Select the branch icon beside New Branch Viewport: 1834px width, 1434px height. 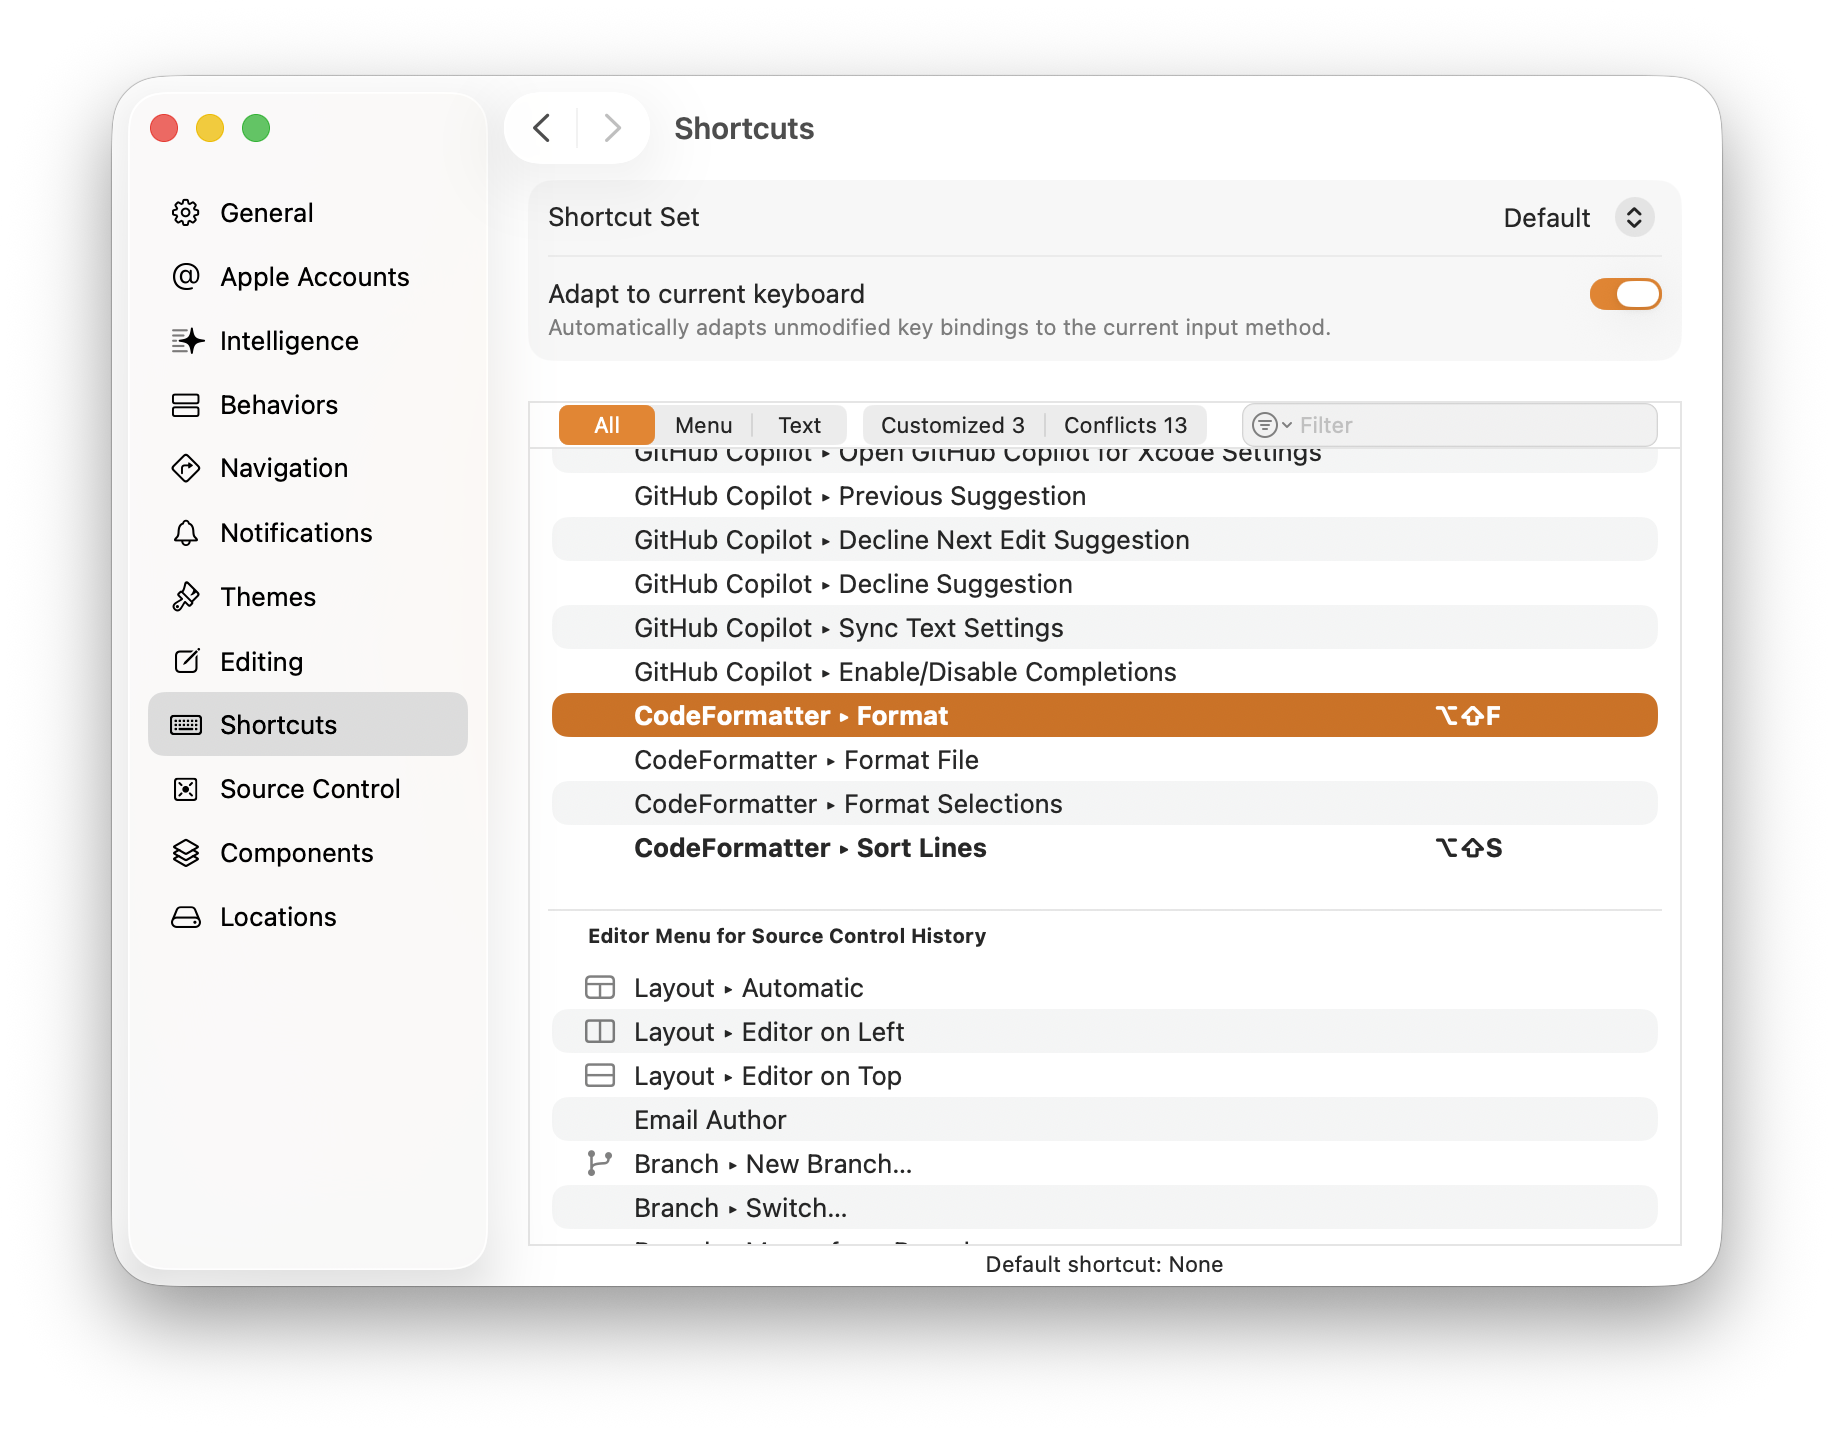[x=601, y=1163]
